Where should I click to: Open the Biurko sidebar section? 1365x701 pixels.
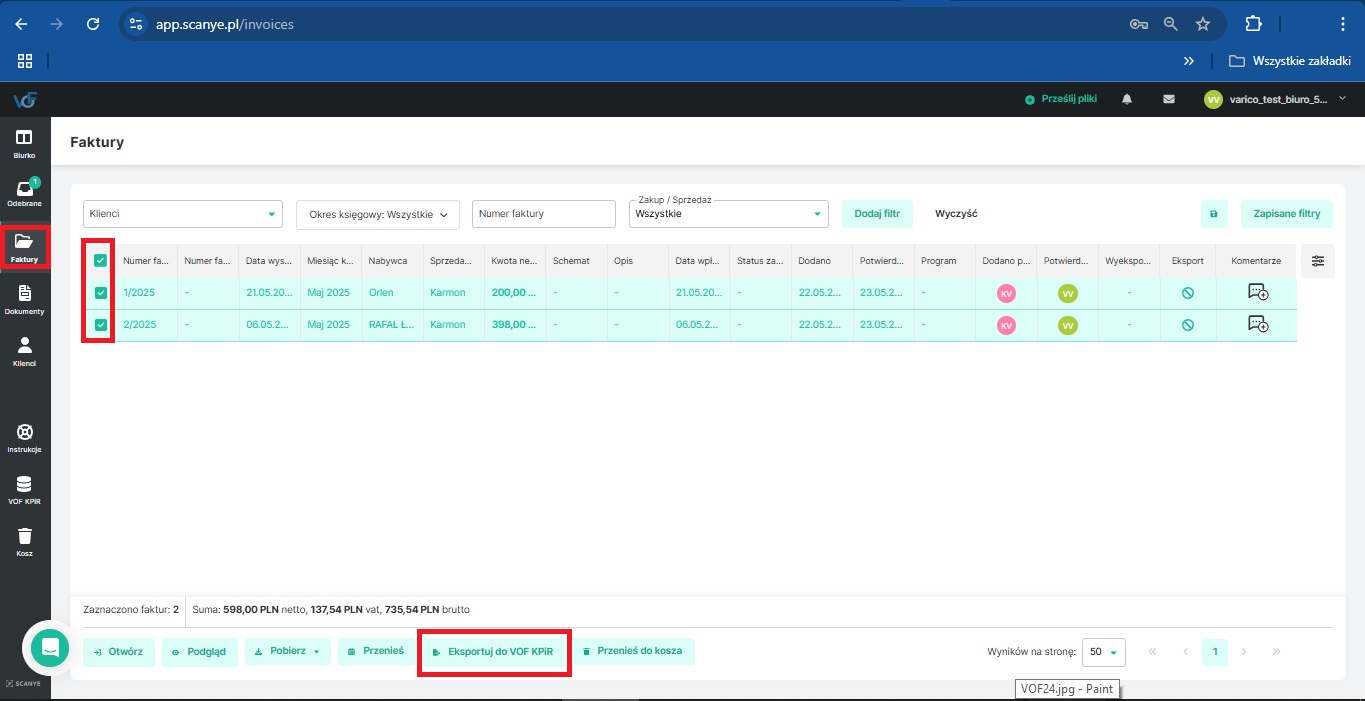(x=25, y=143)
